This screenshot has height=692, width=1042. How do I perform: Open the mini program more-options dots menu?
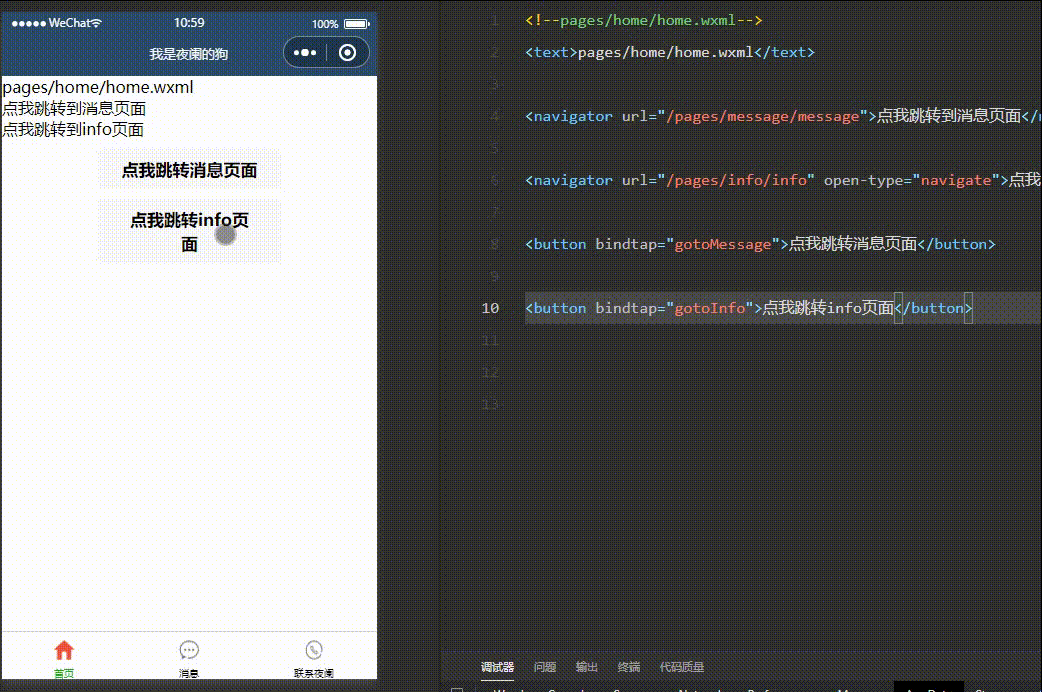pyautogui.click(x=305, y=53)
